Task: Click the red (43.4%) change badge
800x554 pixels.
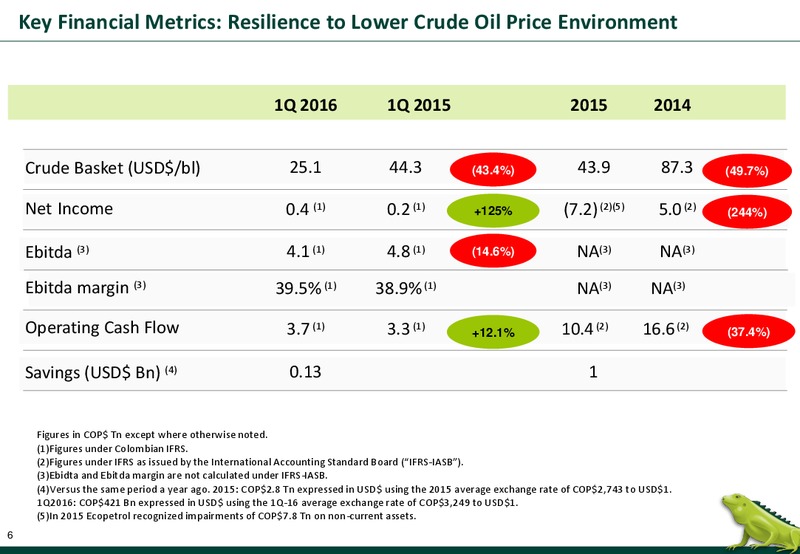Action: point(493,170)
